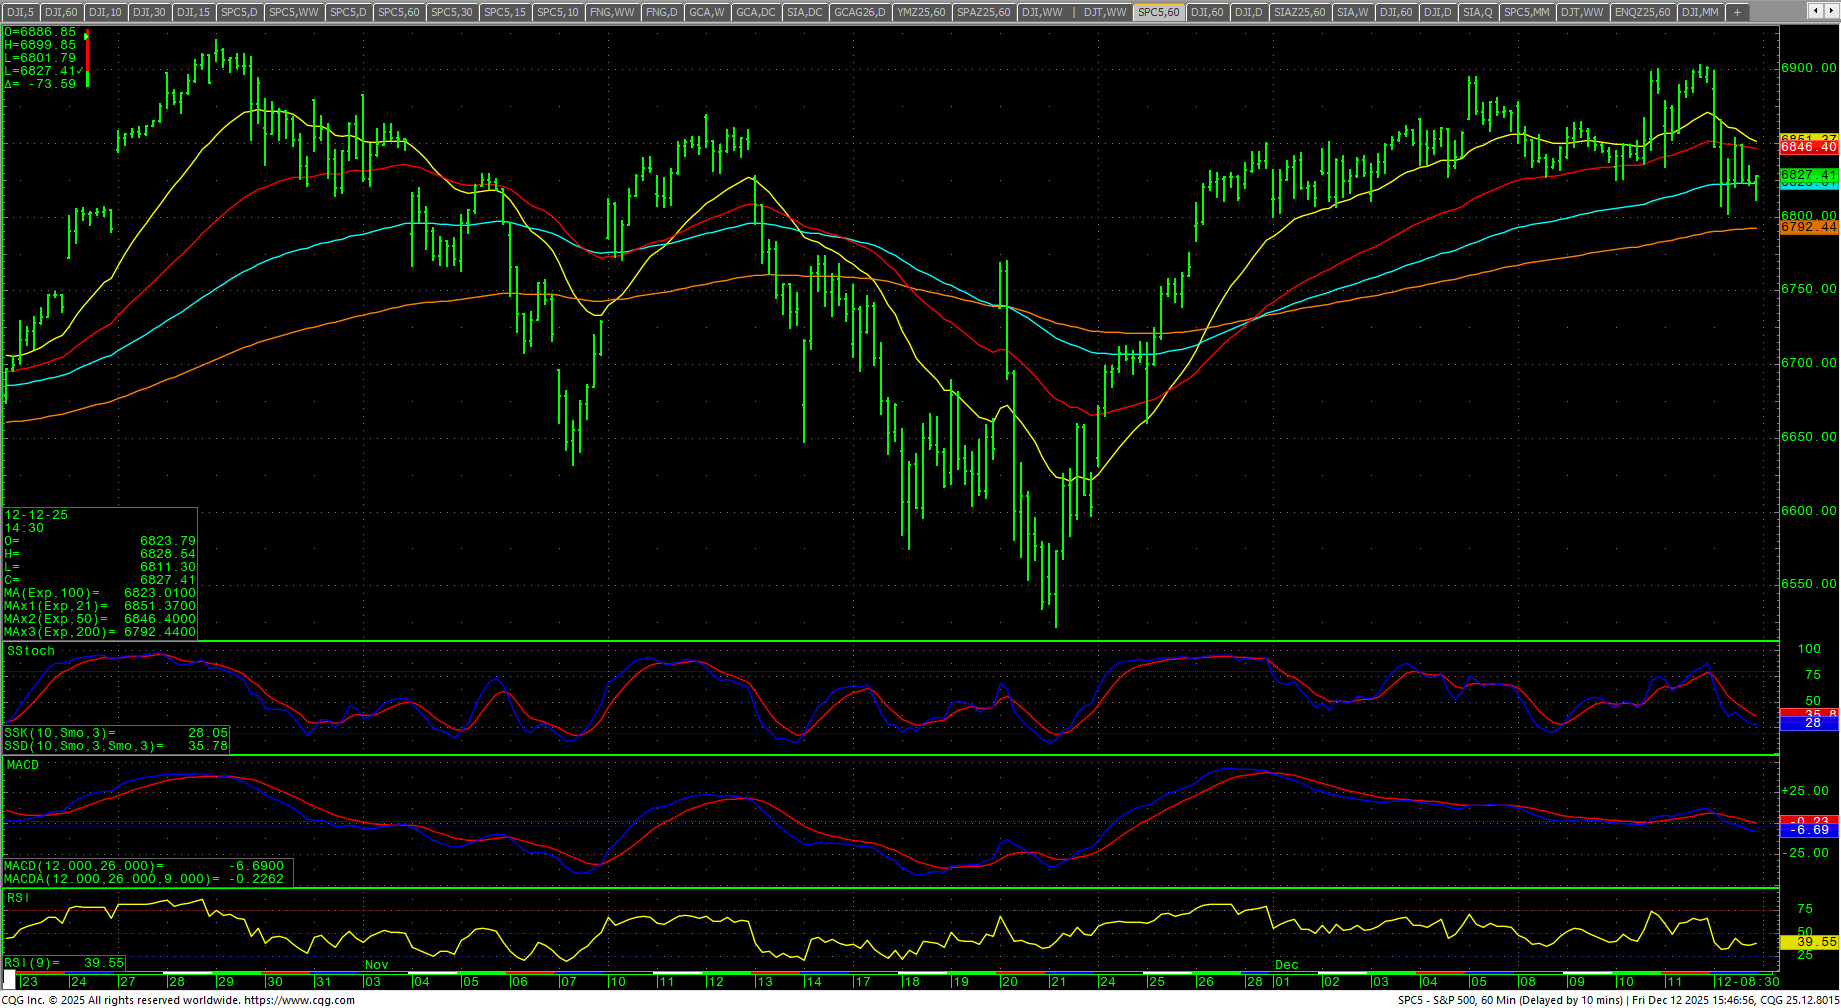This screenshot has height=1008, width=1841.
Task: Open the SPAZ25,60 tab
Action: point(984,12)
